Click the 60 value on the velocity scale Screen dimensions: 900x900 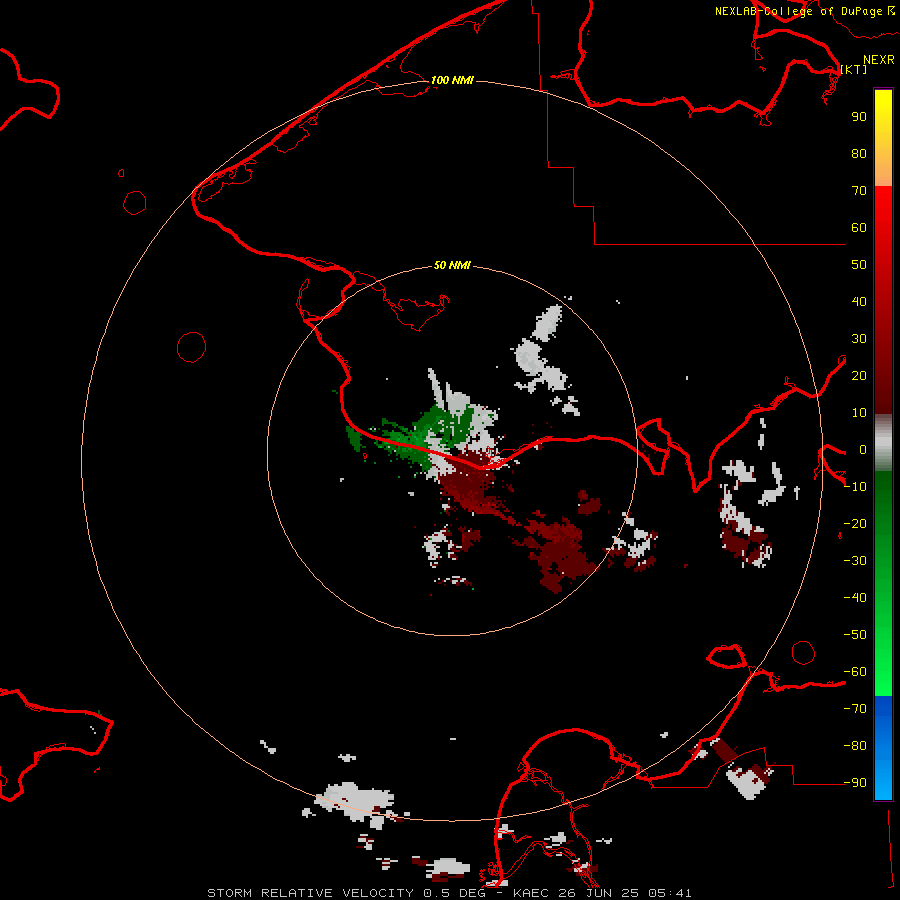point(859,227)
